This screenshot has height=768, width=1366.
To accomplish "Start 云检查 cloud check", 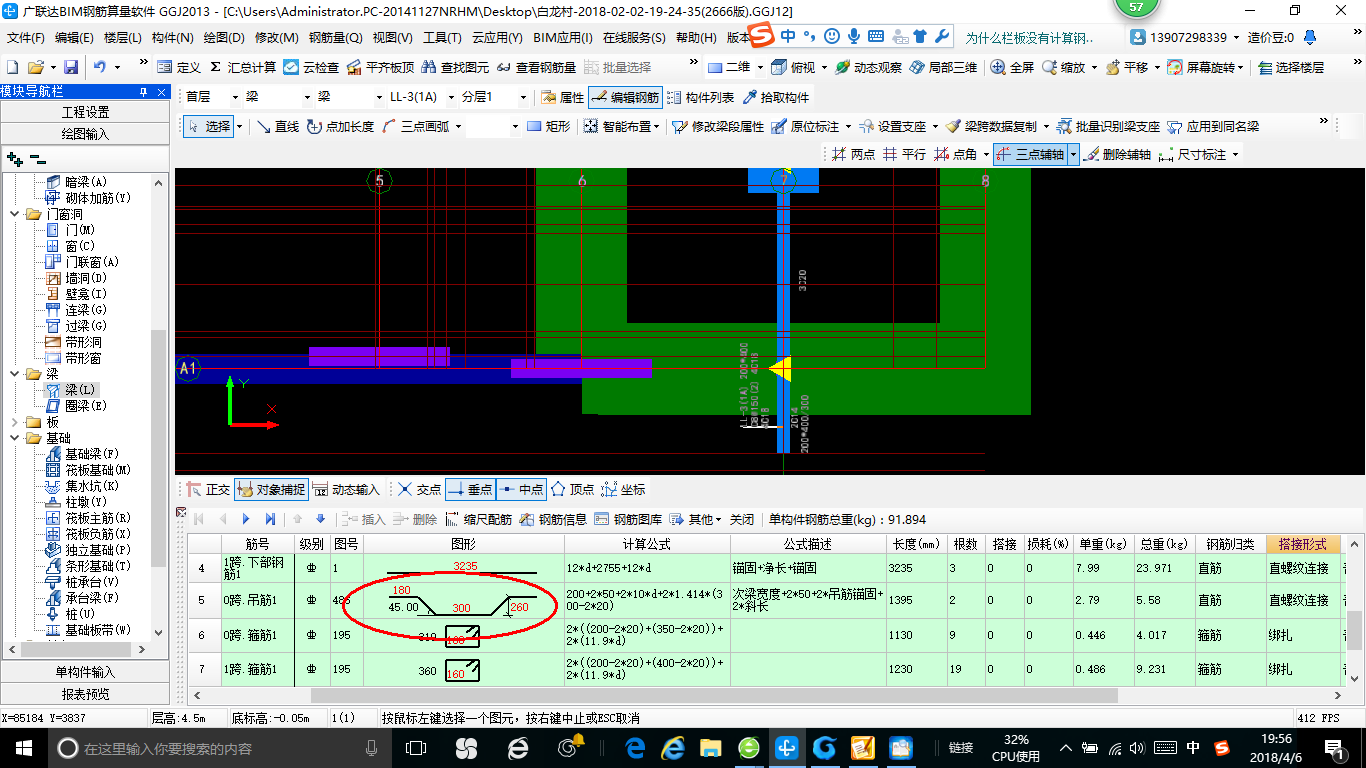I will (x=311, y=67).
